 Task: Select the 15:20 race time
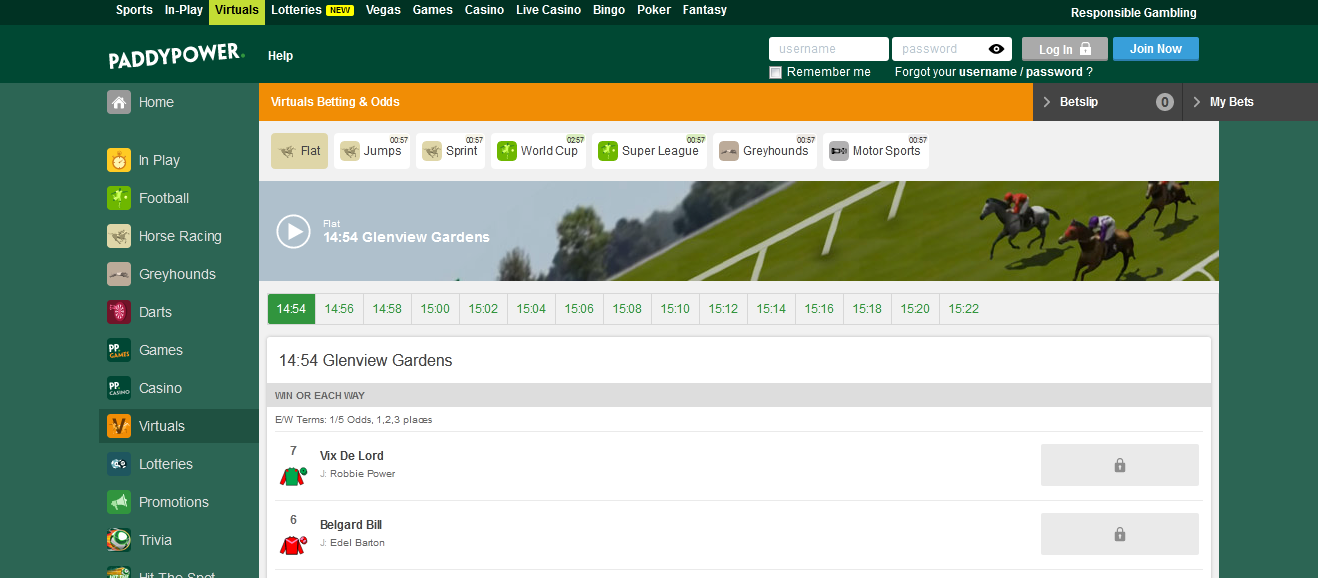click(x=915, y=309)
